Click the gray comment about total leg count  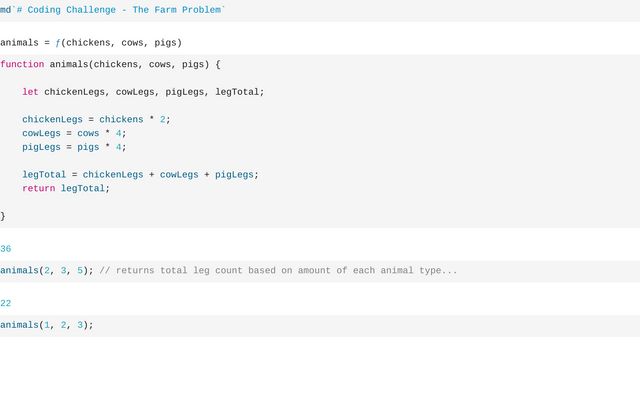tap(278, 271)
